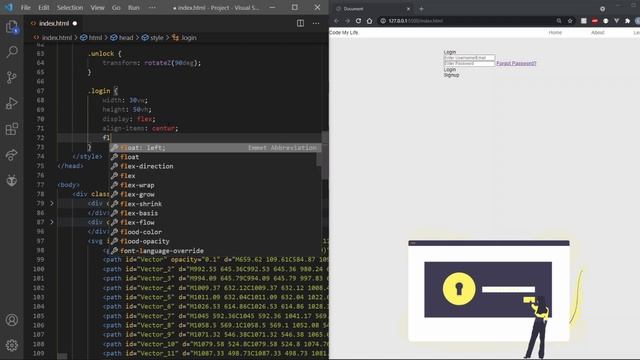Open the Run and Debug view
This screenshot has width=640, height=360.
12,103
